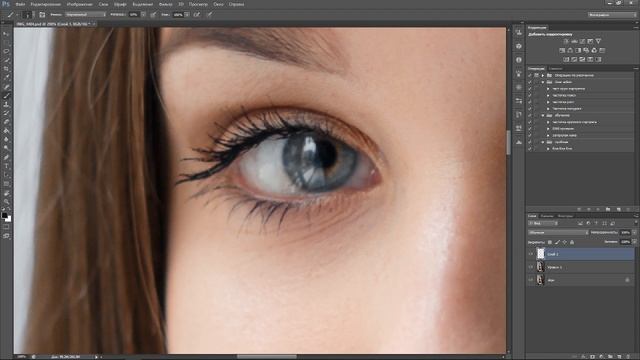
Task: Select the Type tool
Action: pyautogui.click(x=6, y=166)
